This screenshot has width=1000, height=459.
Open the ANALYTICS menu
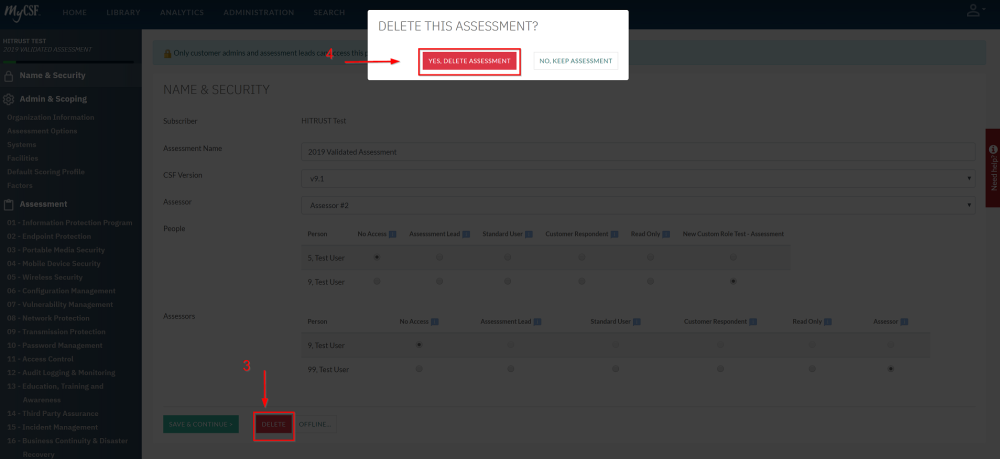(182, 13)
